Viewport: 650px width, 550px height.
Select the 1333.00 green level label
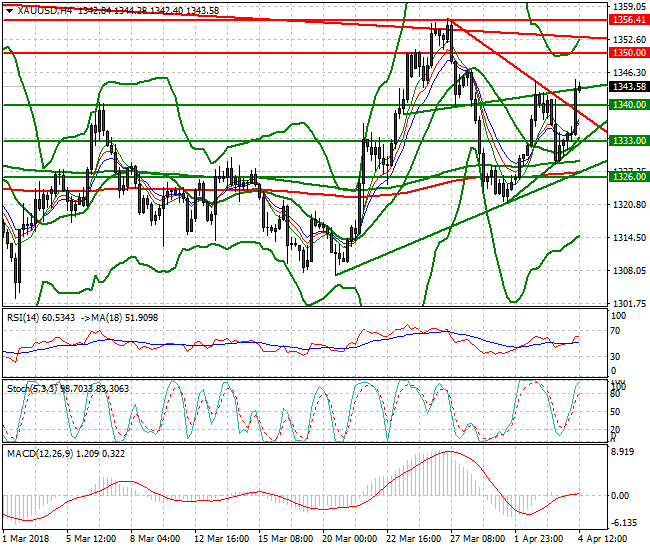click(629, 141)
